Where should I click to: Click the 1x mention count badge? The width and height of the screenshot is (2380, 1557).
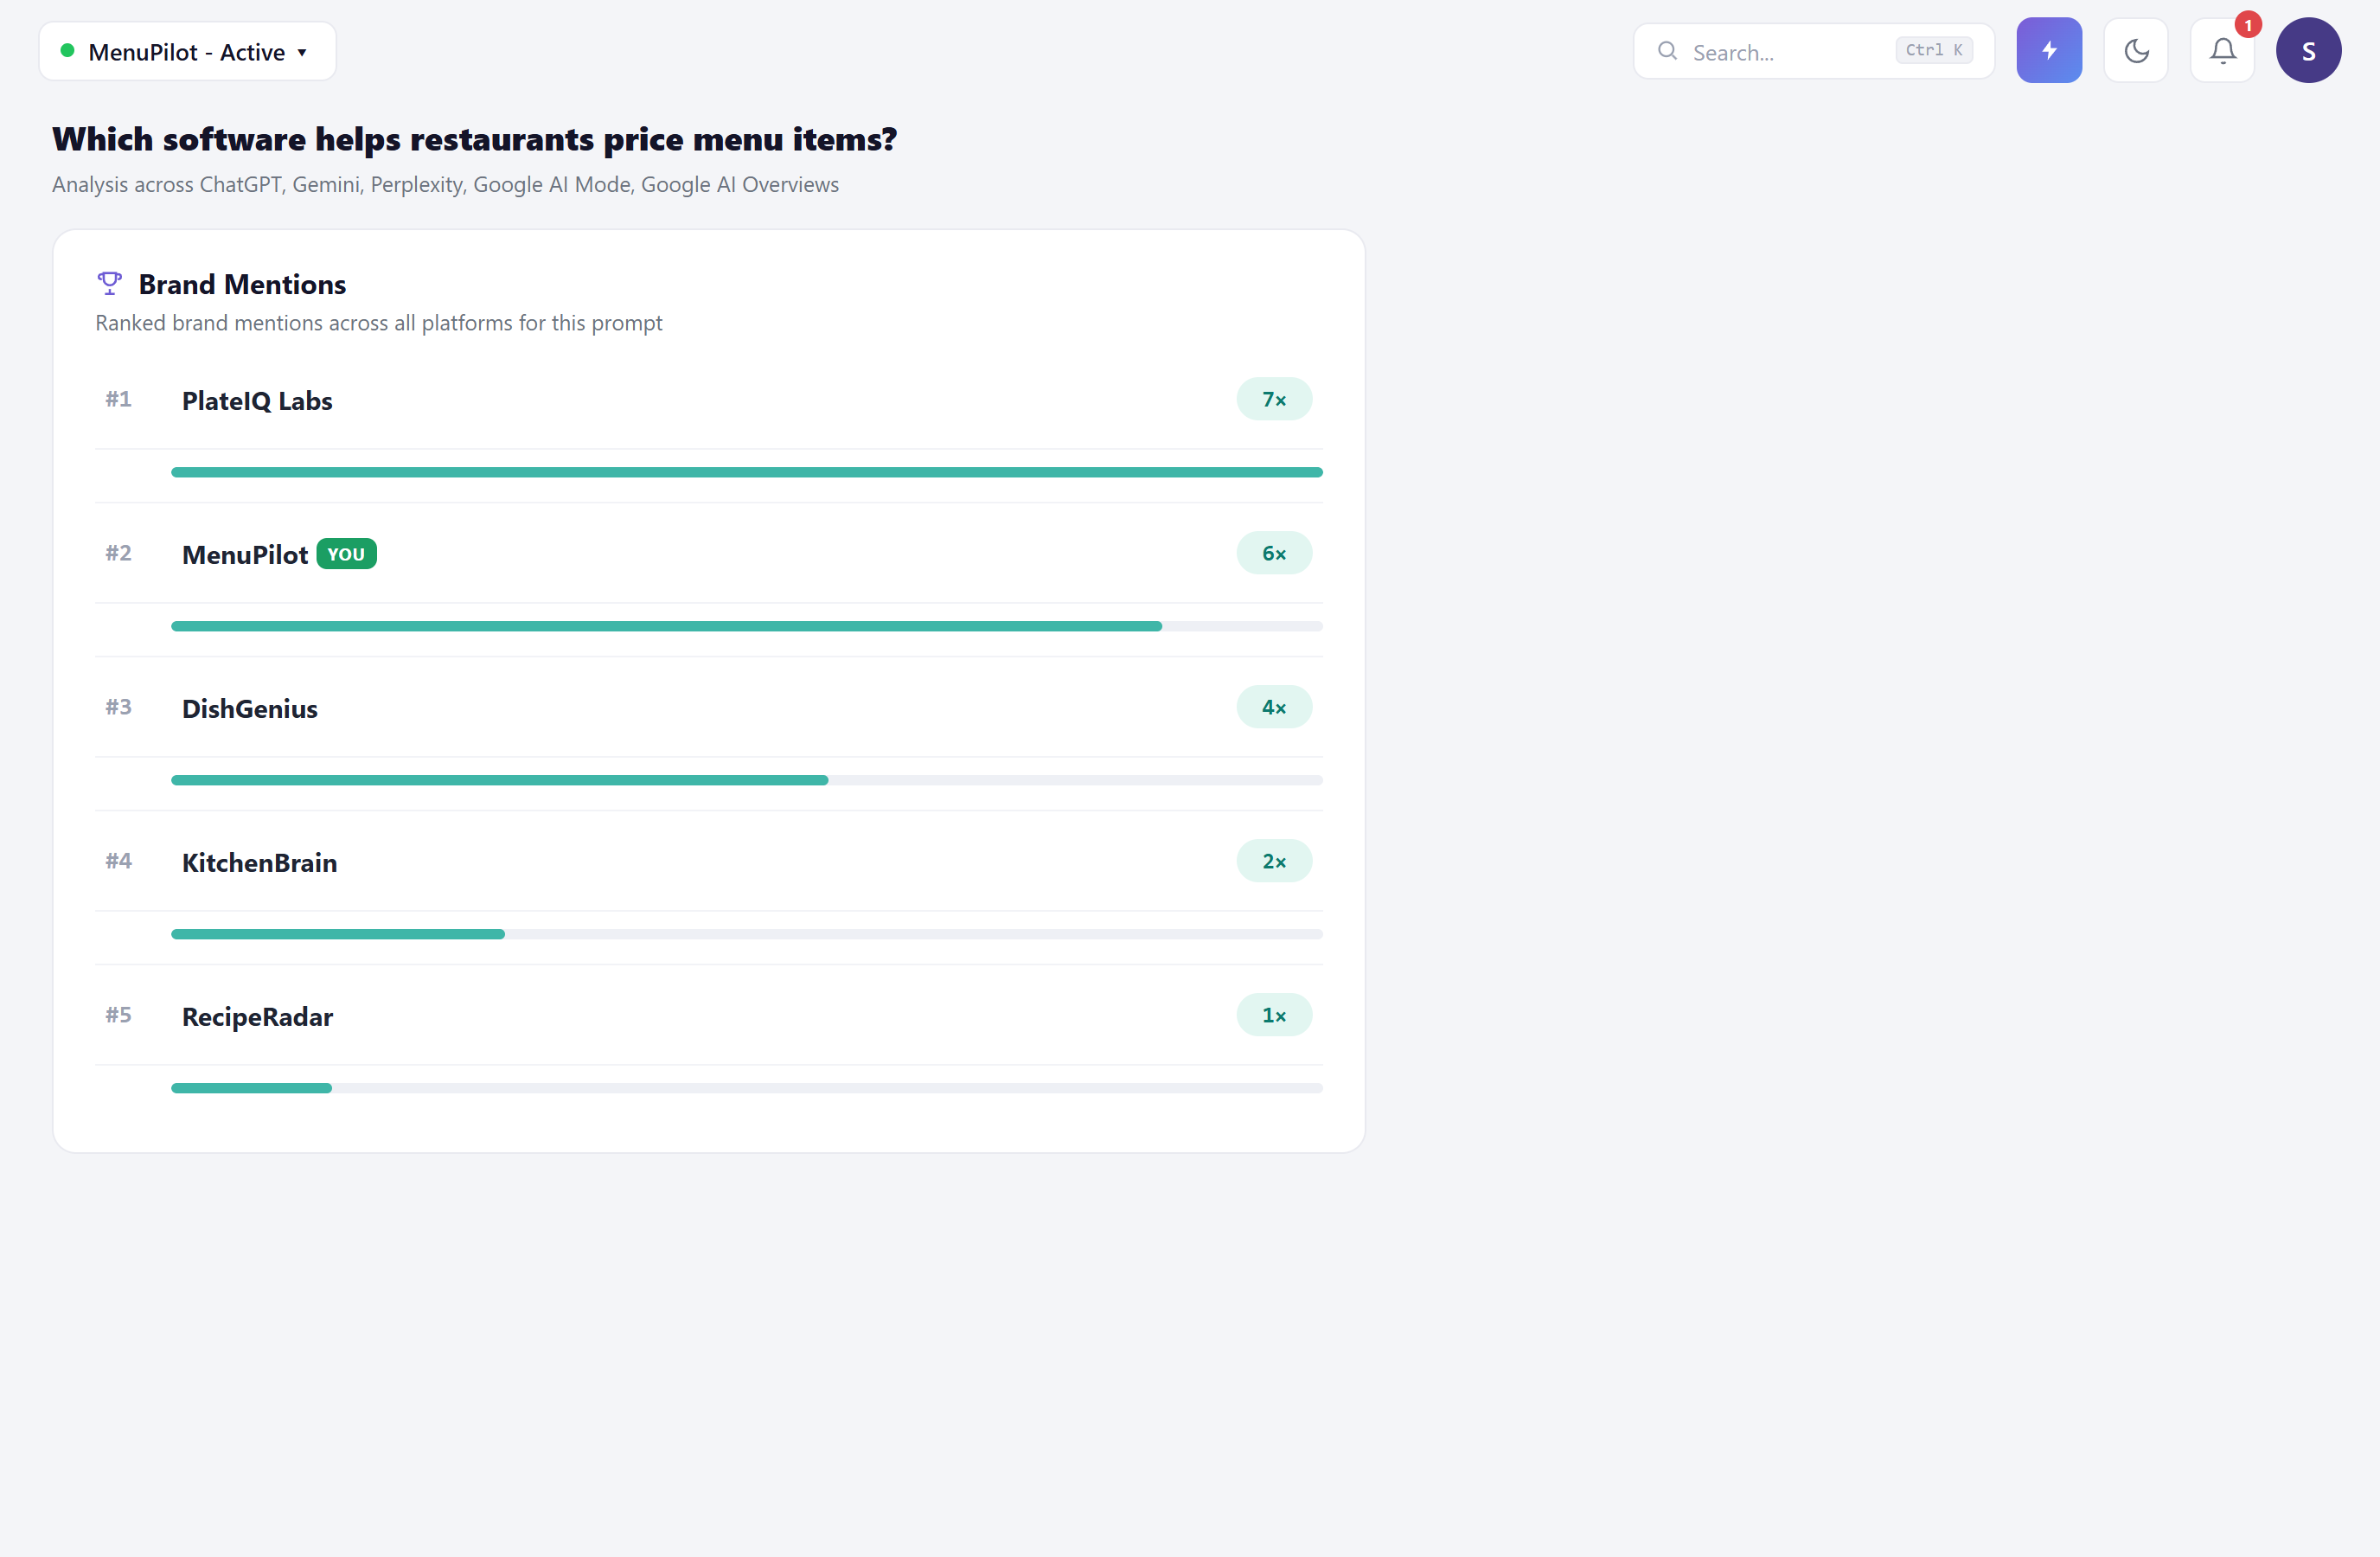[1274, 1015]
